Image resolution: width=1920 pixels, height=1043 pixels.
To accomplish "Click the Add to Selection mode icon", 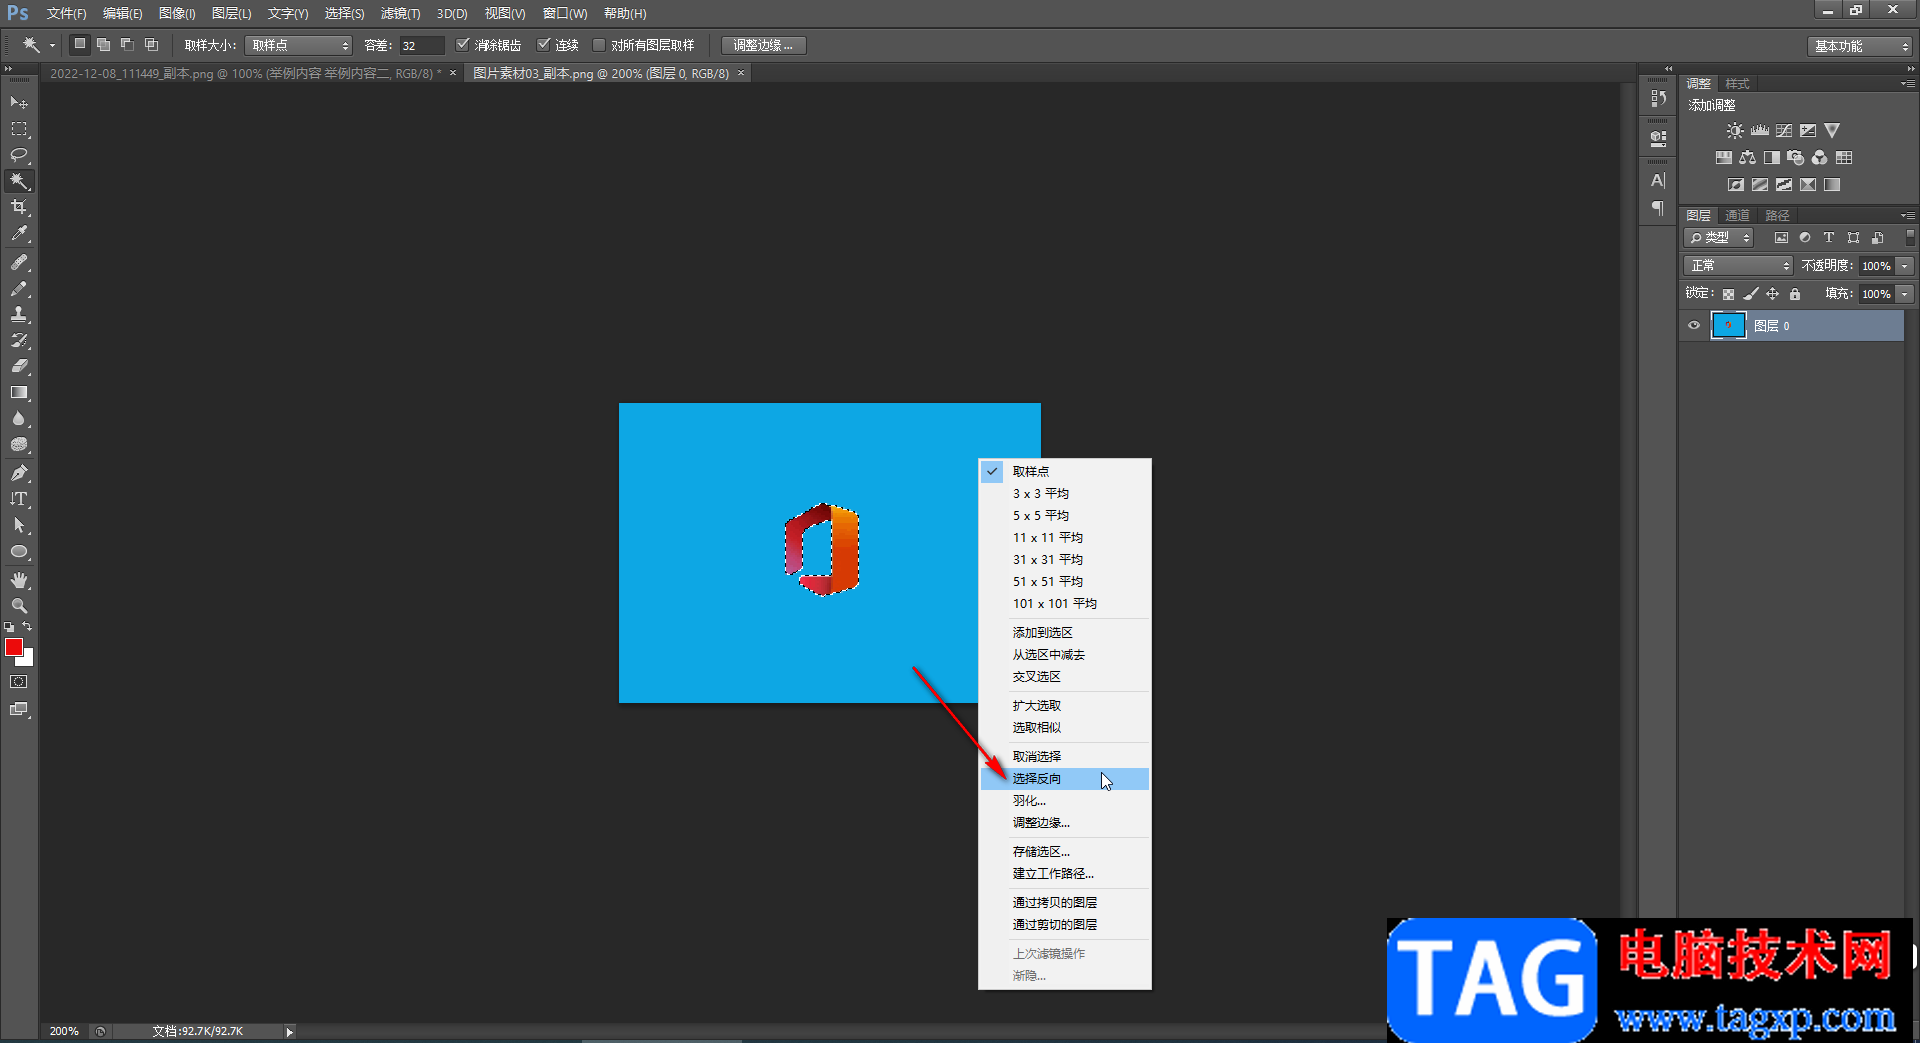I will point(104,44).
